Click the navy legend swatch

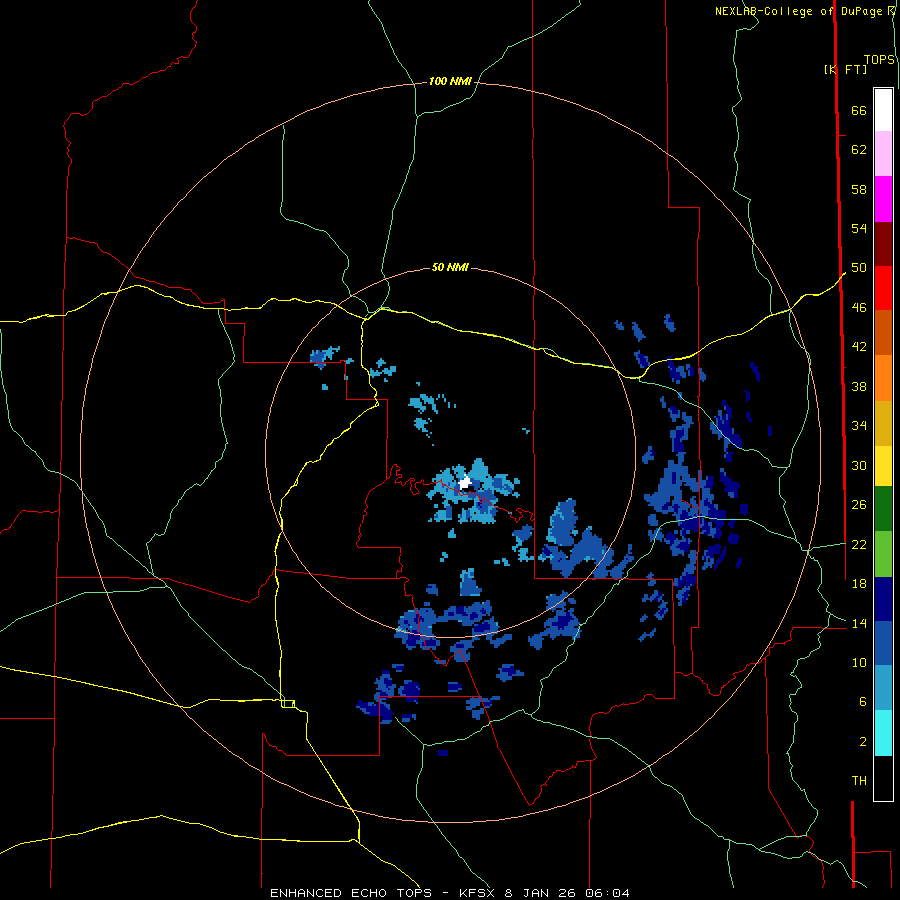click(883, 599)
